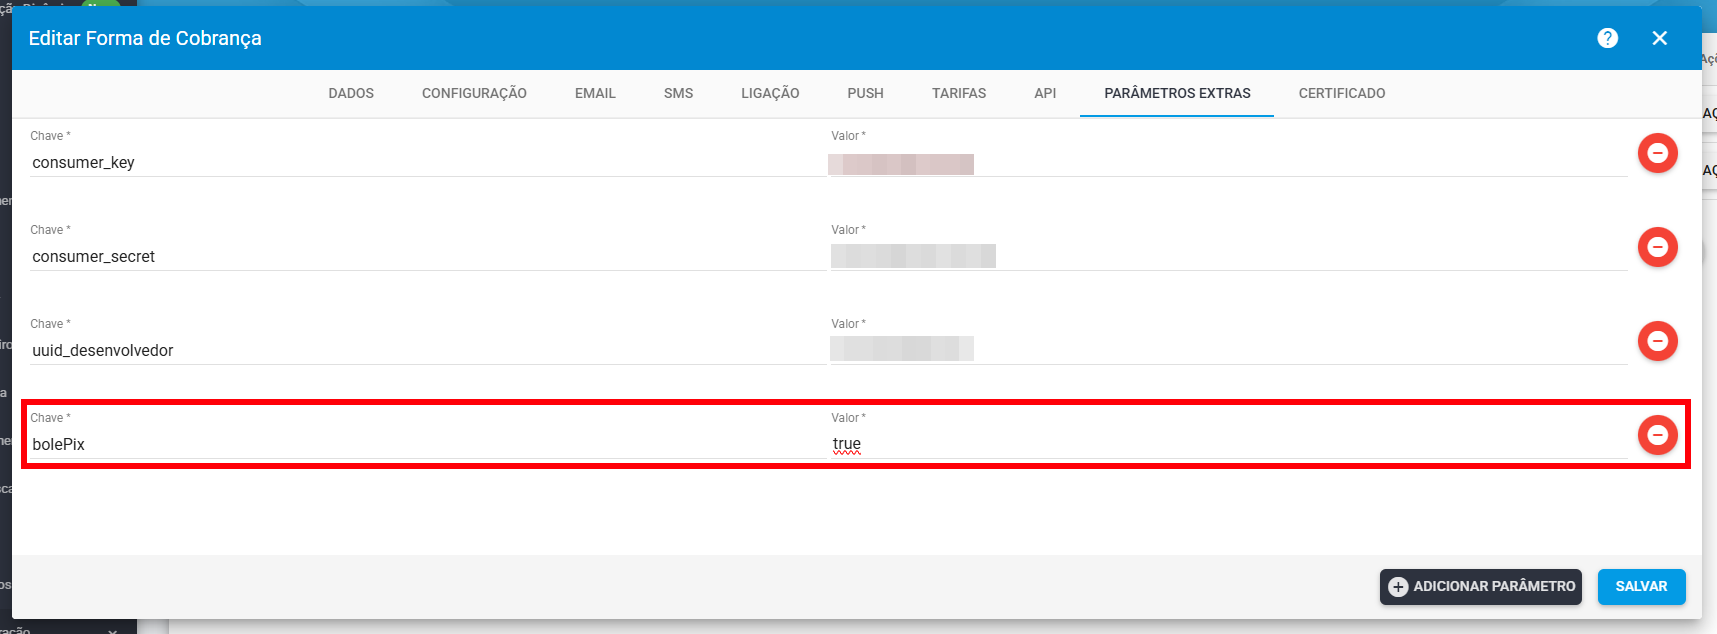Save changes with the SALVAR button
This screenshot has width=1717, height=634.
1642,587
